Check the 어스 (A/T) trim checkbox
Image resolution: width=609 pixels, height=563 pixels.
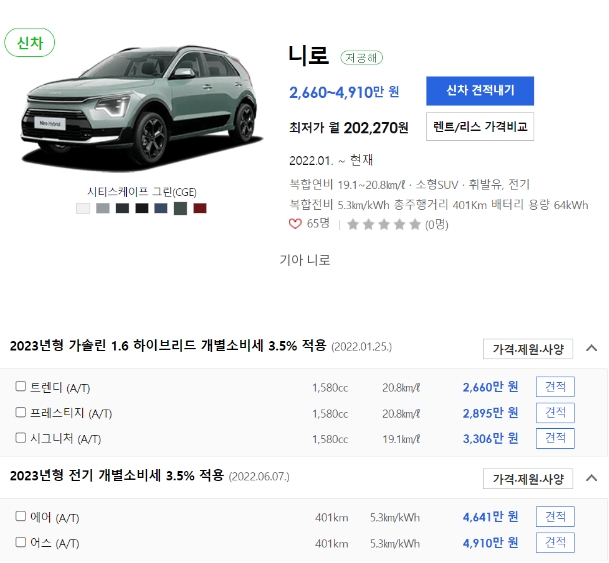(20, 542)
